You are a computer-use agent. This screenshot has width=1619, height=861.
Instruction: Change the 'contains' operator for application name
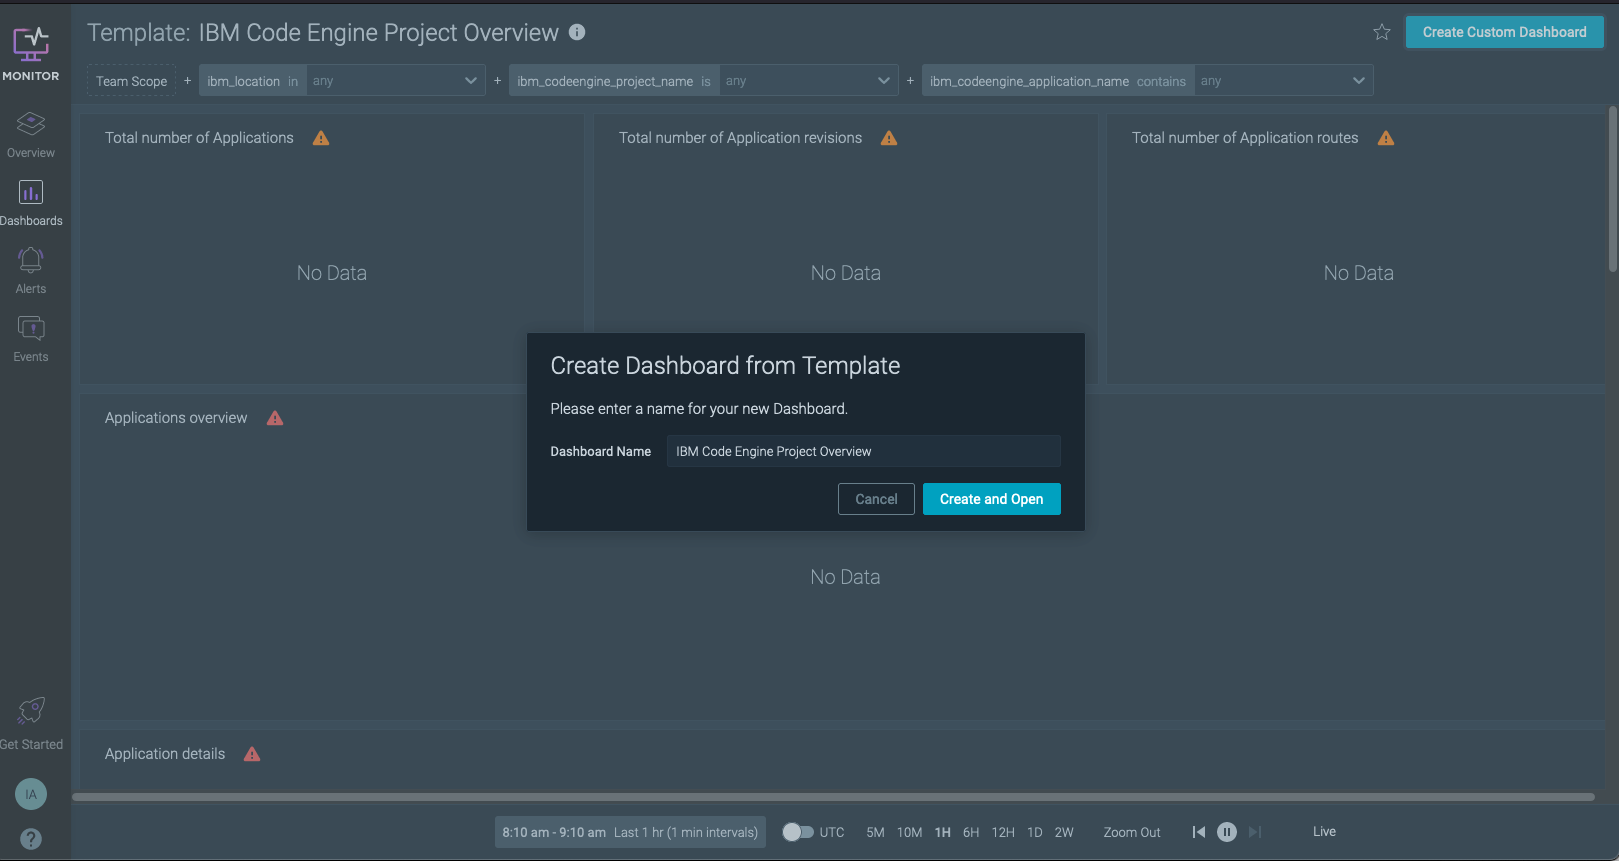tap(1161, 81)
